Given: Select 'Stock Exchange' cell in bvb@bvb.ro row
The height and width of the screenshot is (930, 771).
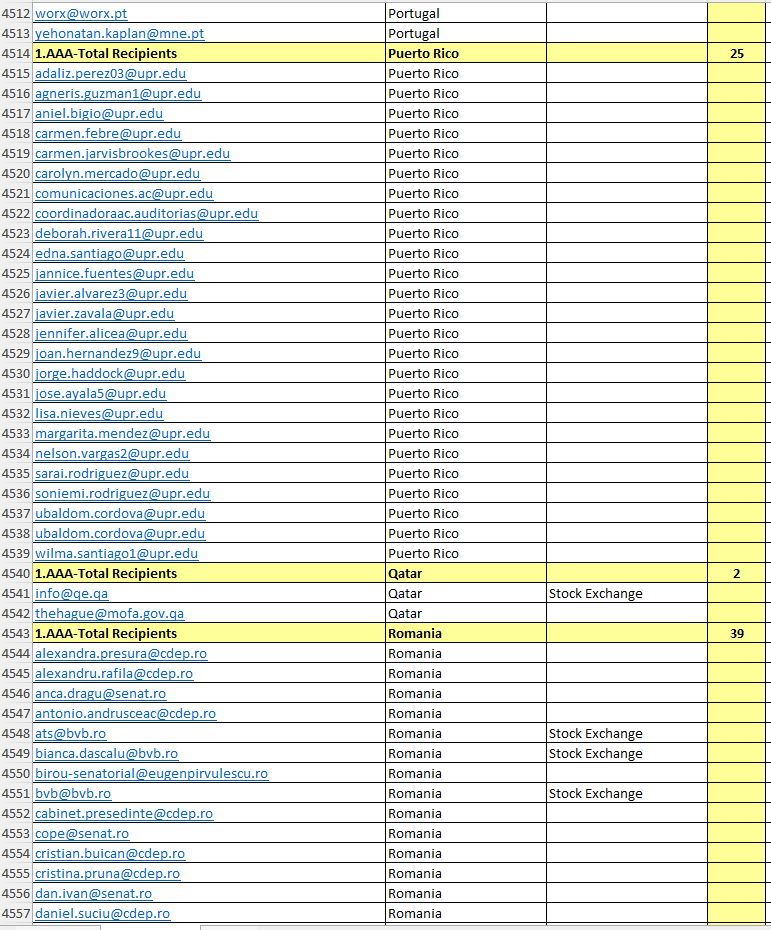Looking at the screenshot, I should pos(627,794).
